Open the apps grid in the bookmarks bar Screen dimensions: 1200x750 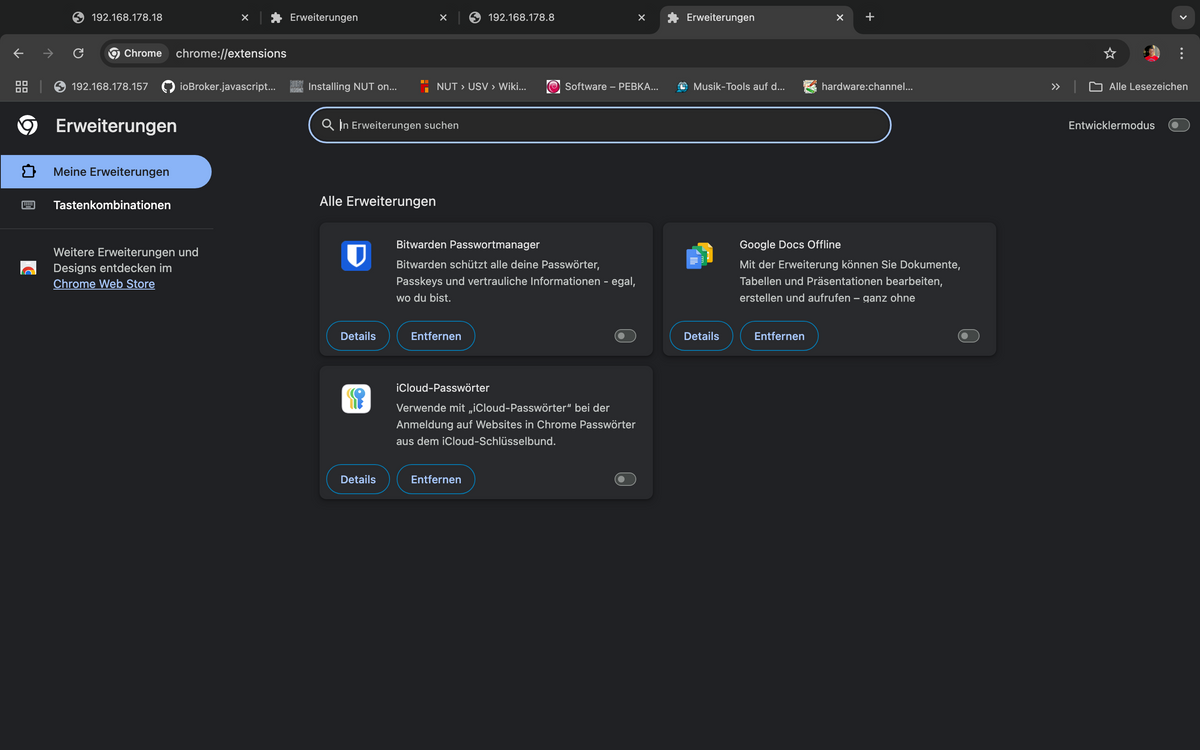click(x=22, y=86)
